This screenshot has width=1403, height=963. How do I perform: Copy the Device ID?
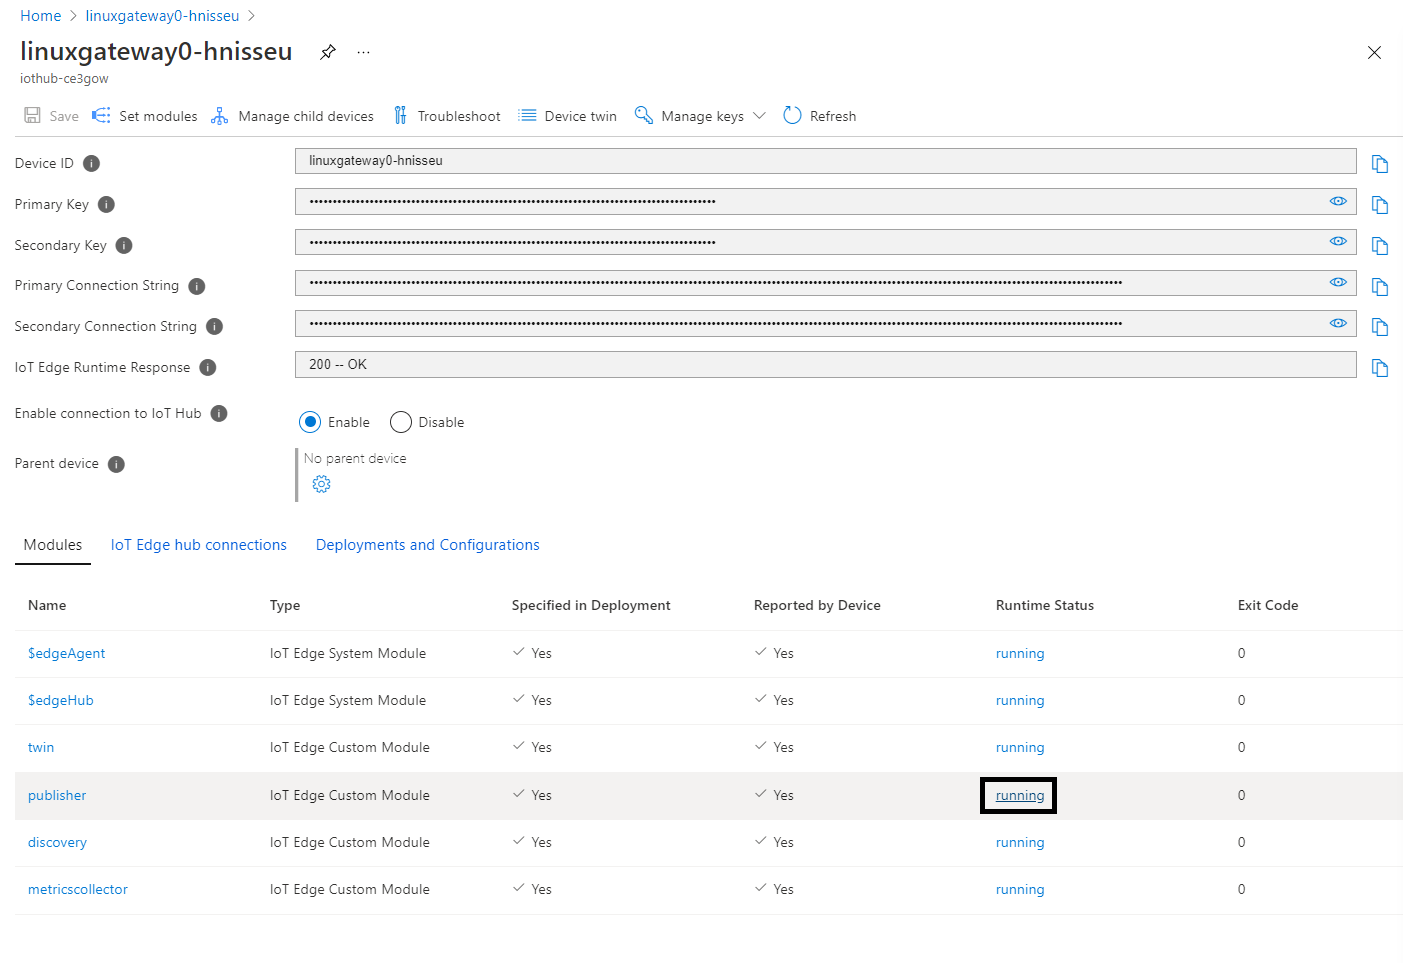pyautogui.click(x=1380, y=162)
